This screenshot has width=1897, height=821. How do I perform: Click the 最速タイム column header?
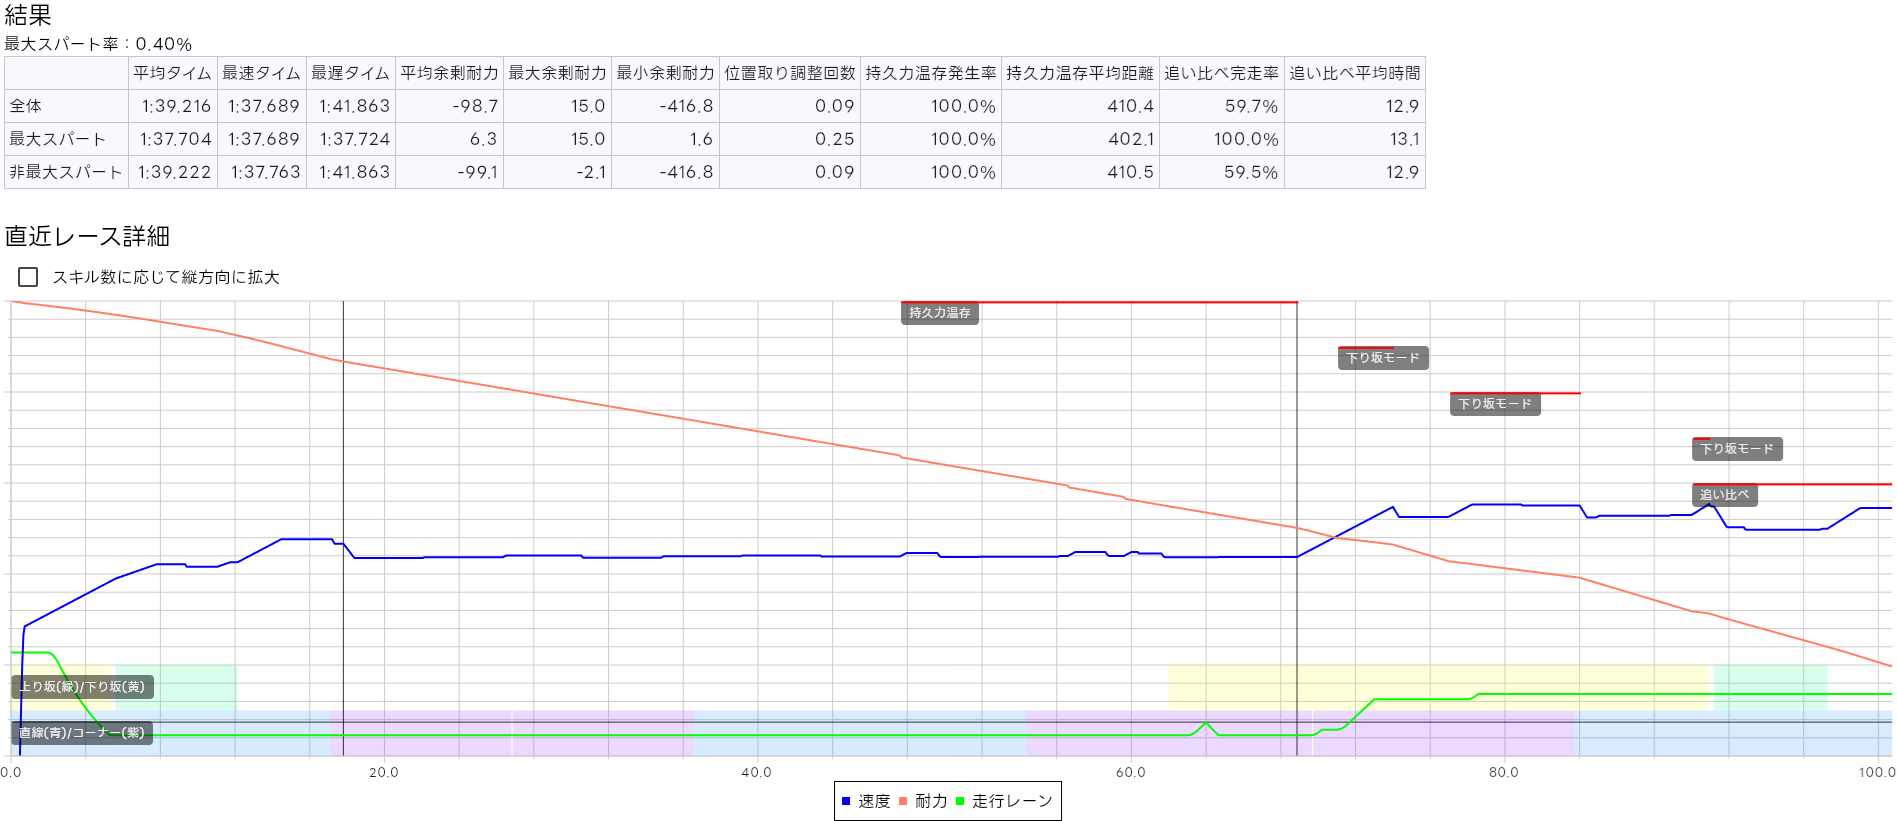[262, 73]
